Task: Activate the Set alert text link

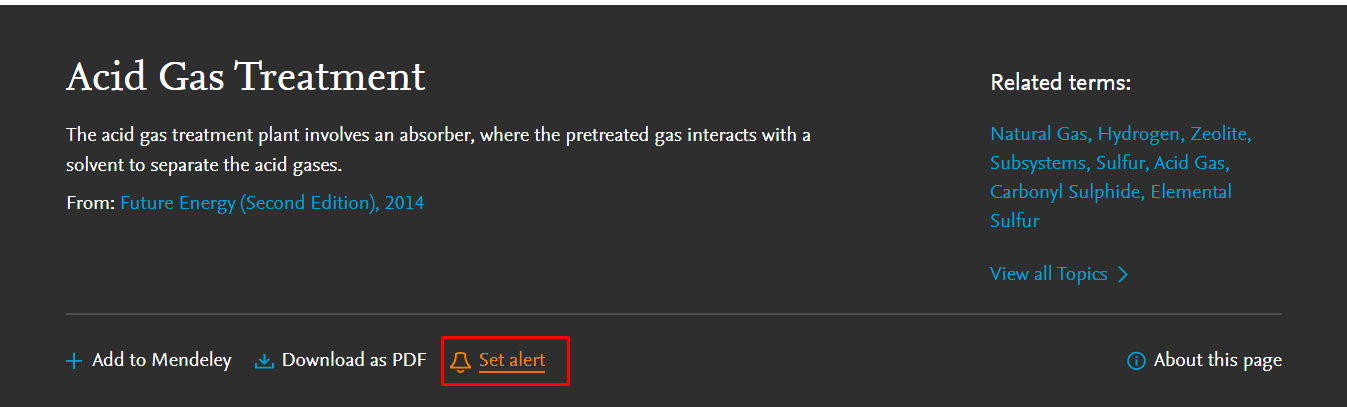Action: pos(512,360)
